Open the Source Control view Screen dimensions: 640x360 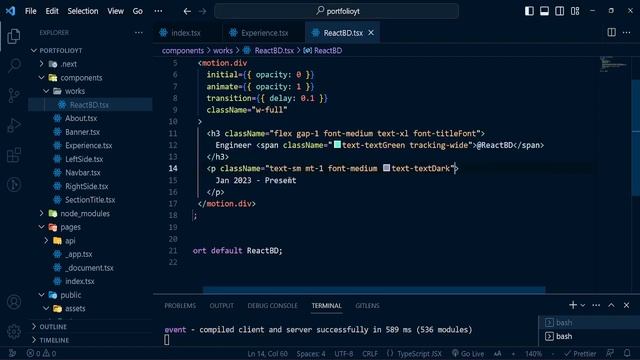(x=13, y=95)
